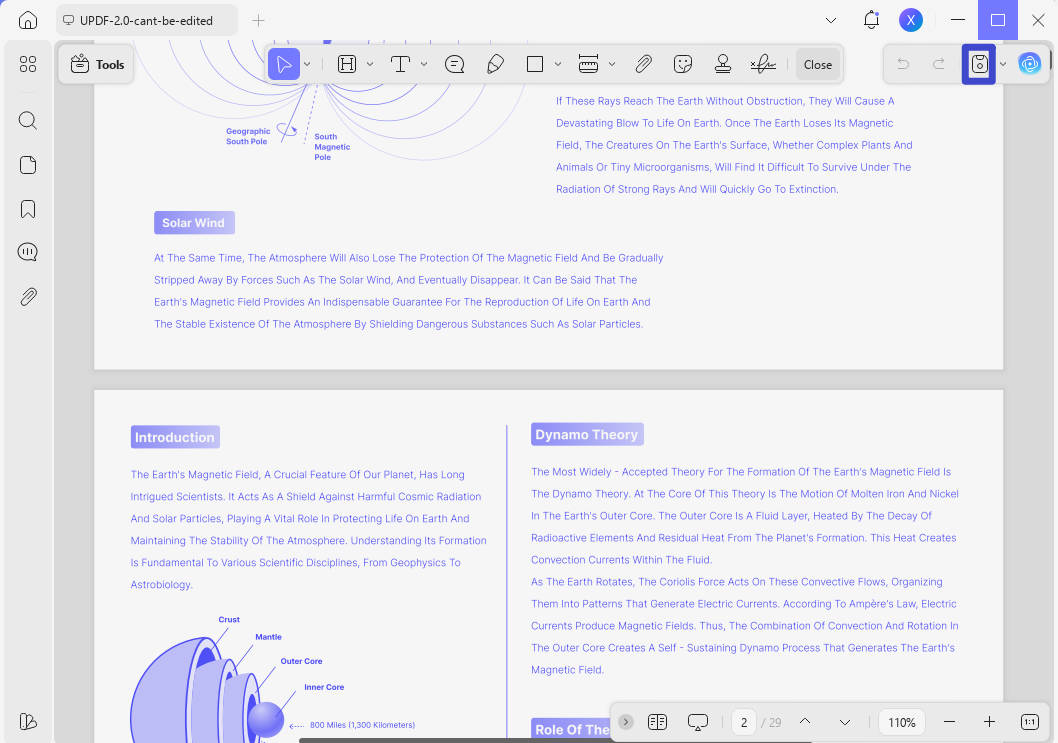Open the signature tool
1058x743 pixels.
[763, 65]
